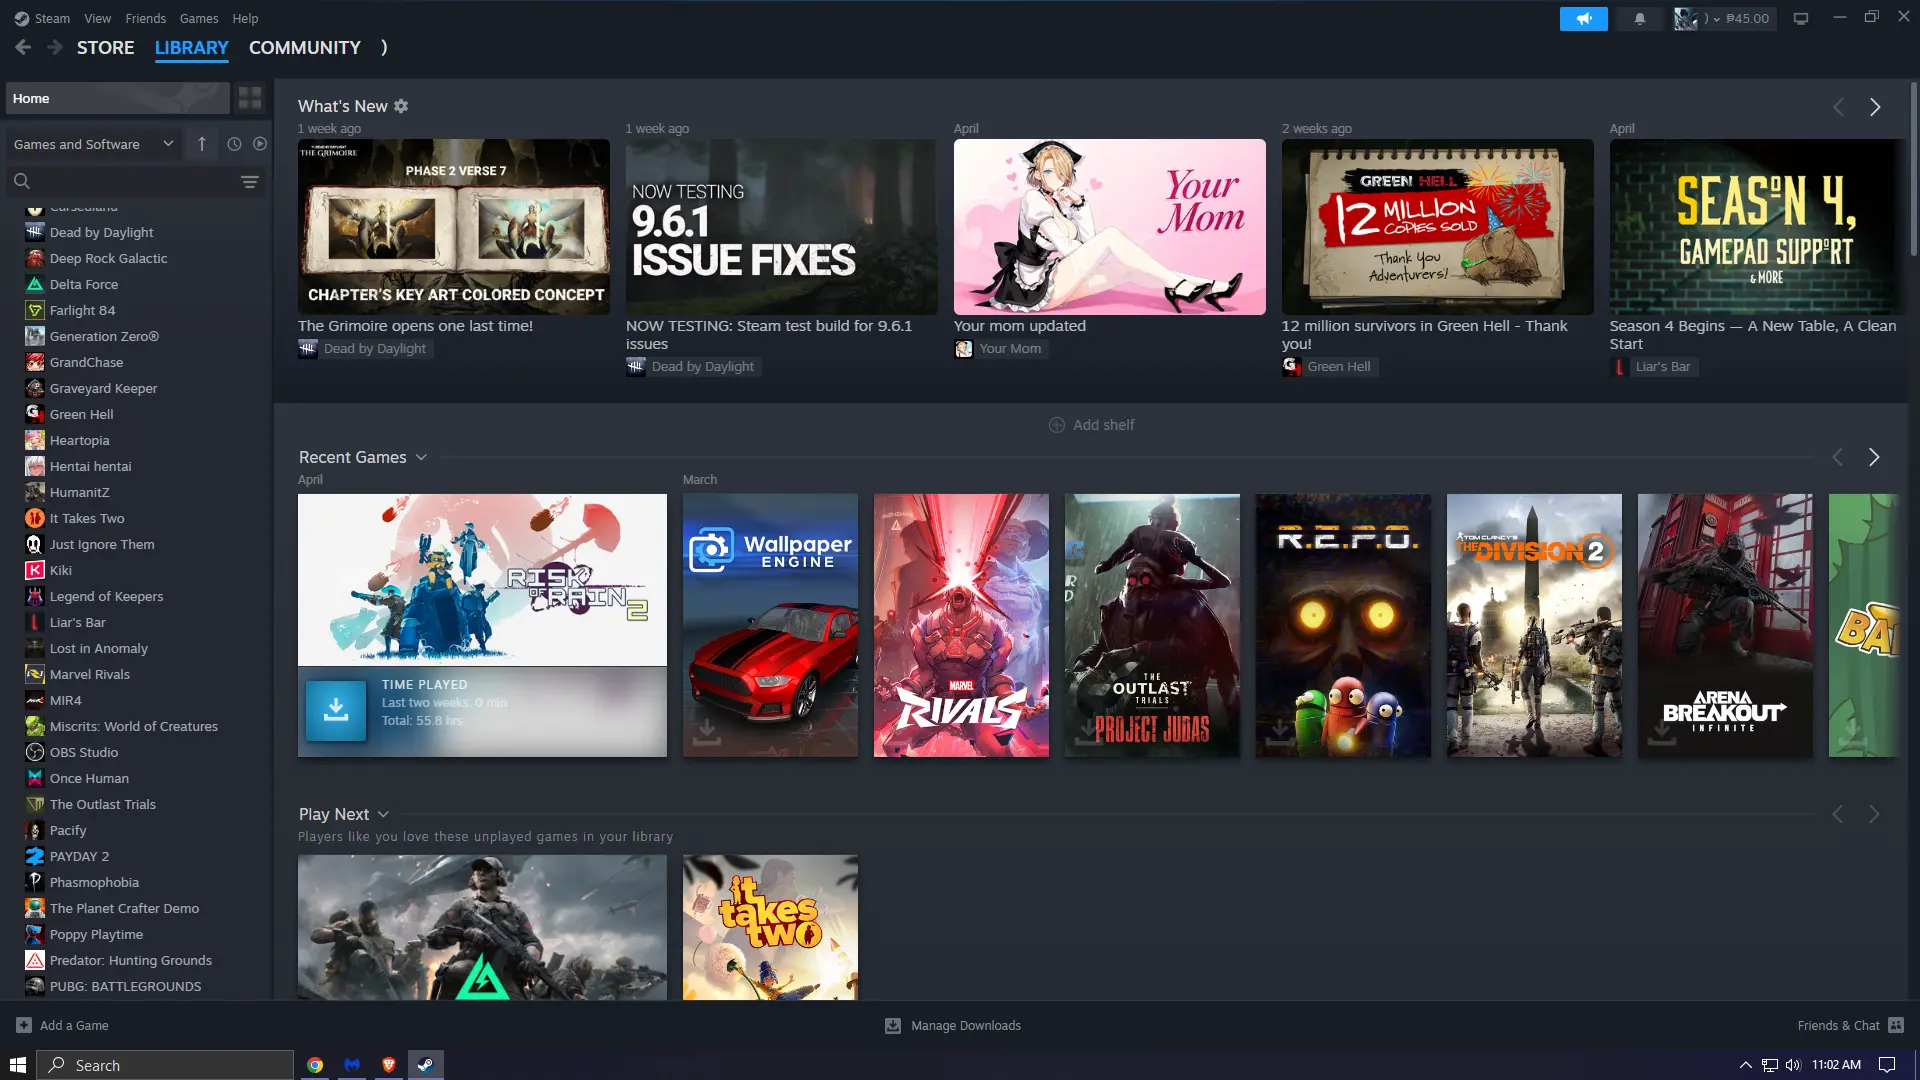
Task: Switch to the COMMUNITY tab
Action: click(x=305, y=47)
